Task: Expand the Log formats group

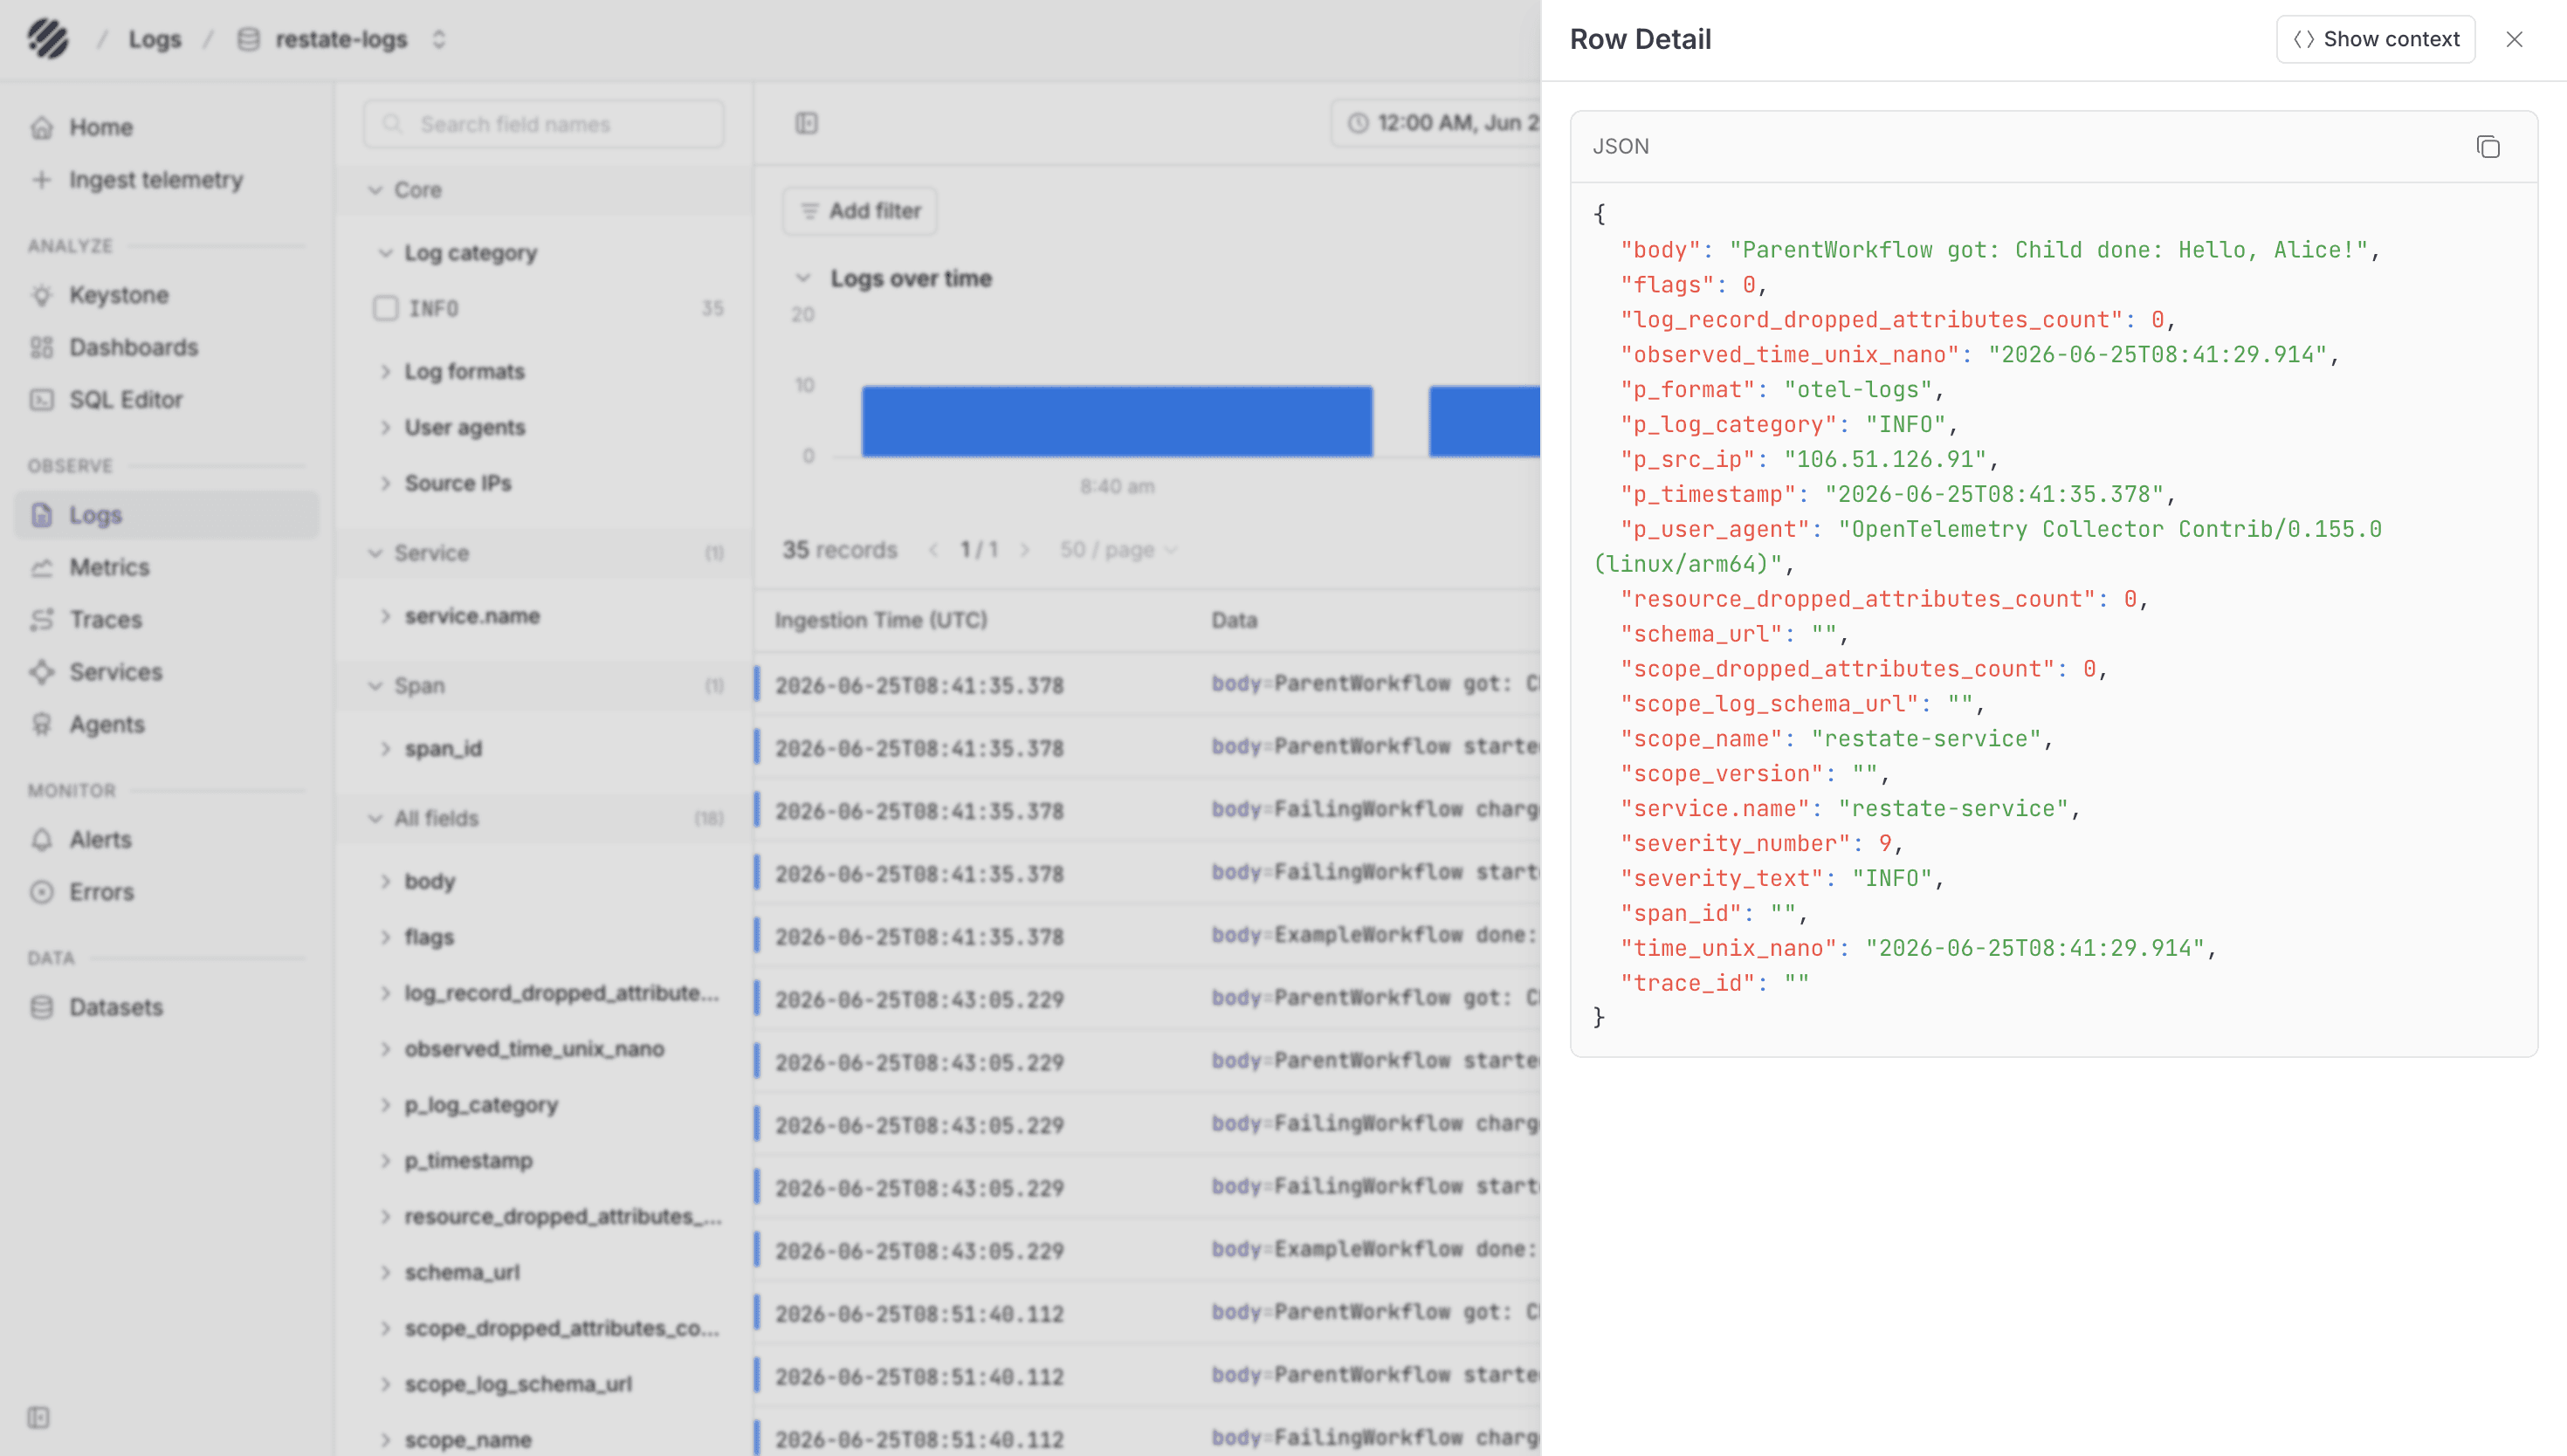Action: click(x=385, y=371)
